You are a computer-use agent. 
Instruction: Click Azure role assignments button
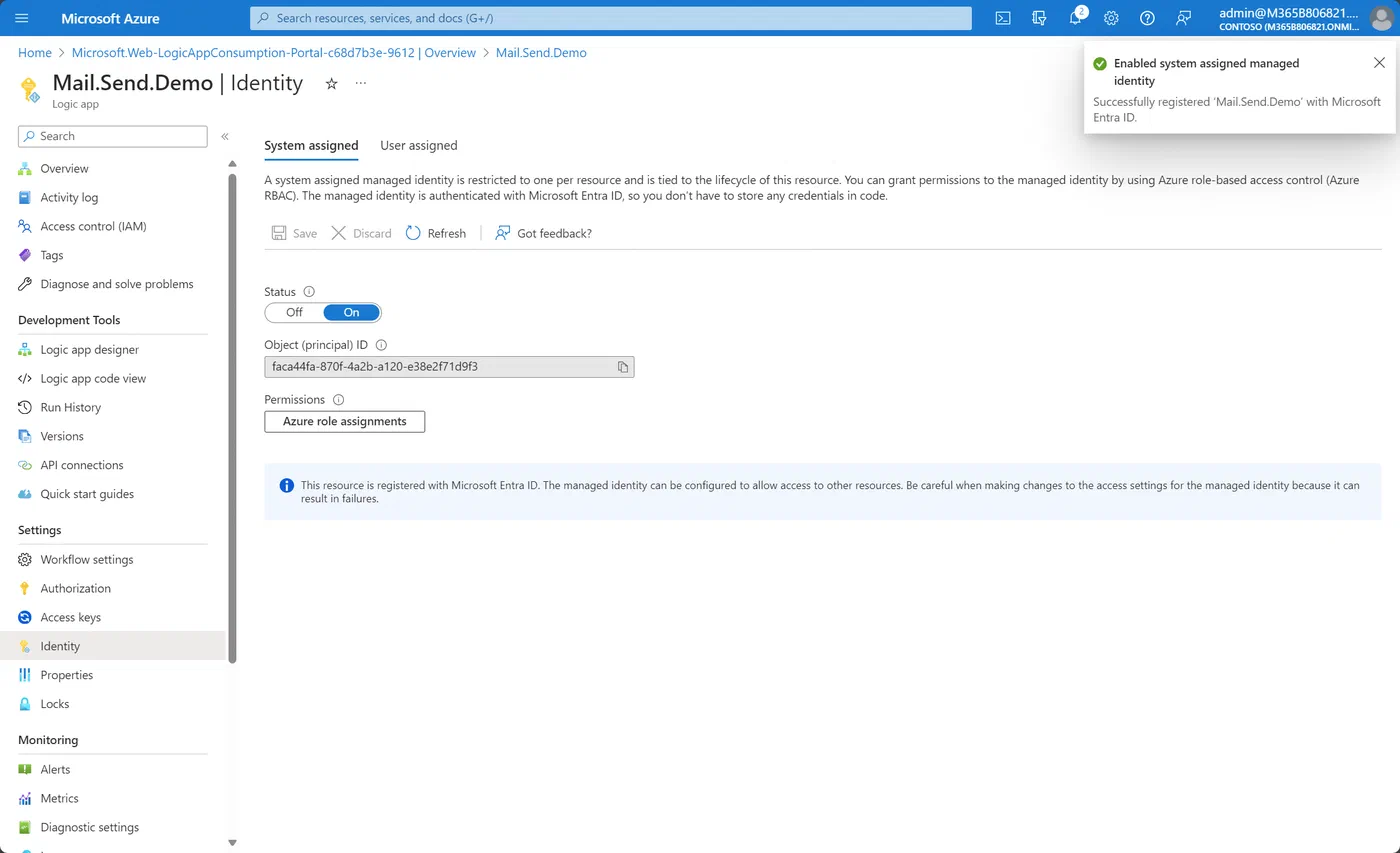[344, 422]
